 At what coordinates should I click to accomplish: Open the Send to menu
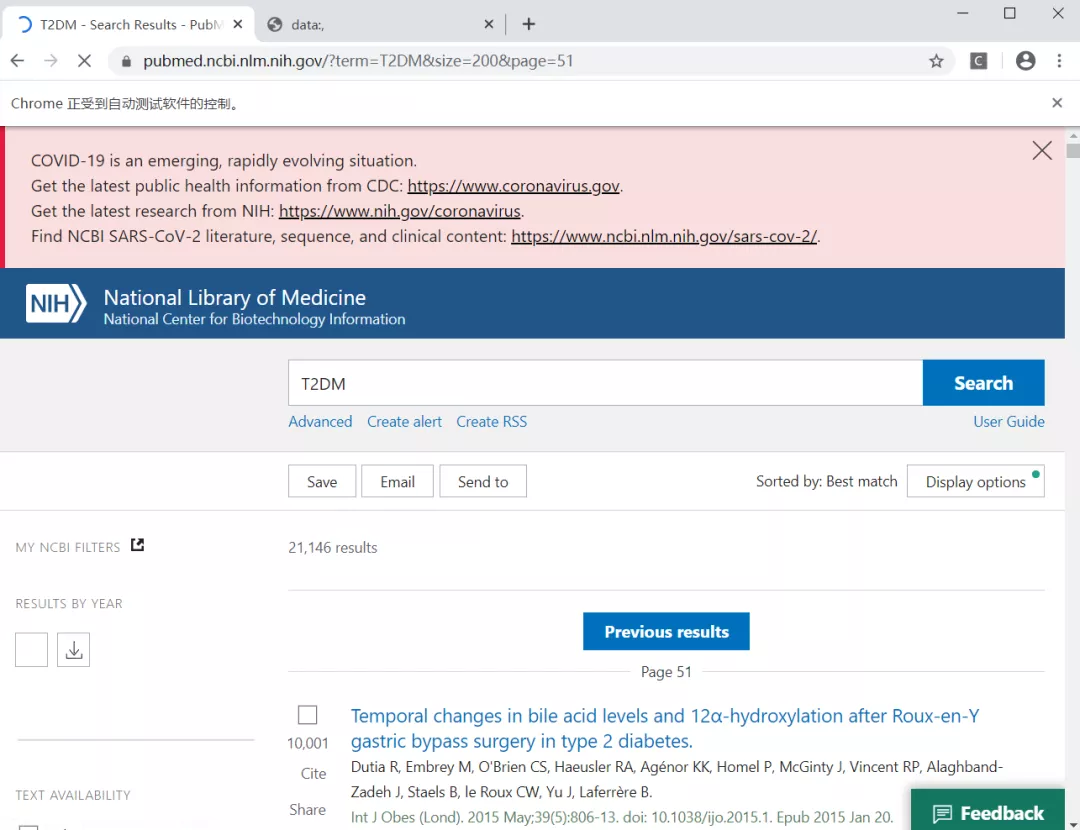483,481
